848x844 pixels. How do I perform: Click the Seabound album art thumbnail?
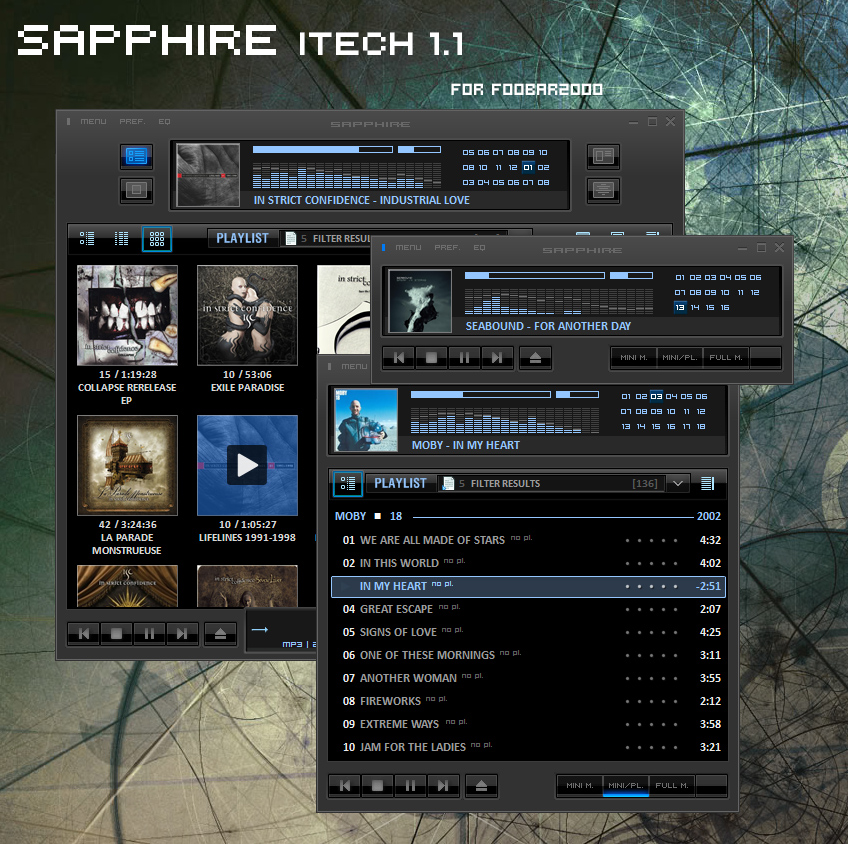pyautogui.click(x=420, y=301)
